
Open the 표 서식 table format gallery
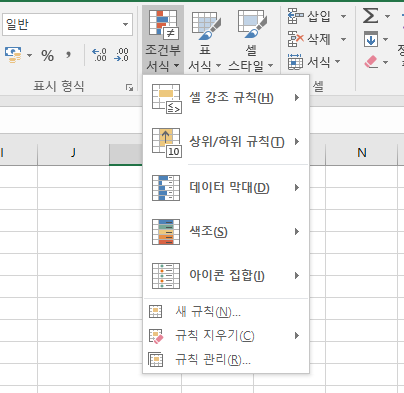tap(205, 40)
